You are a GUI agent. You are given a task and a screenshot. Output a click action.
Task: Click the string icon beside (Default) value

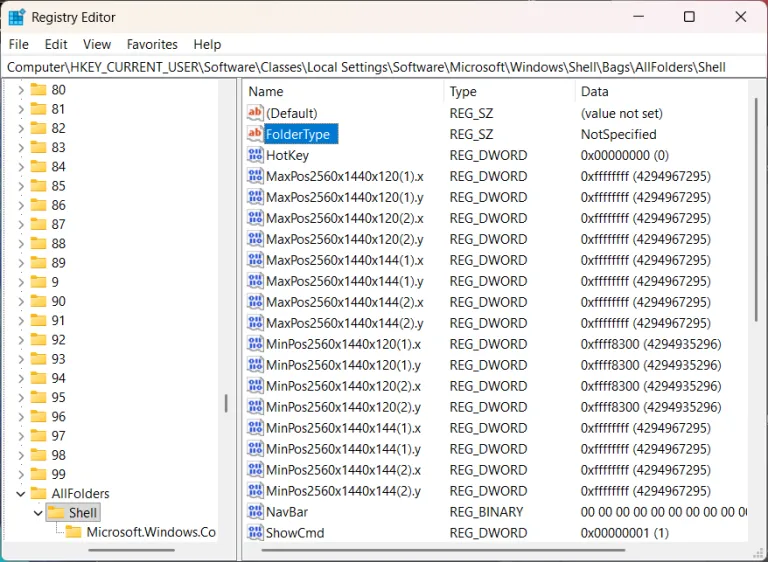(255, 113)
